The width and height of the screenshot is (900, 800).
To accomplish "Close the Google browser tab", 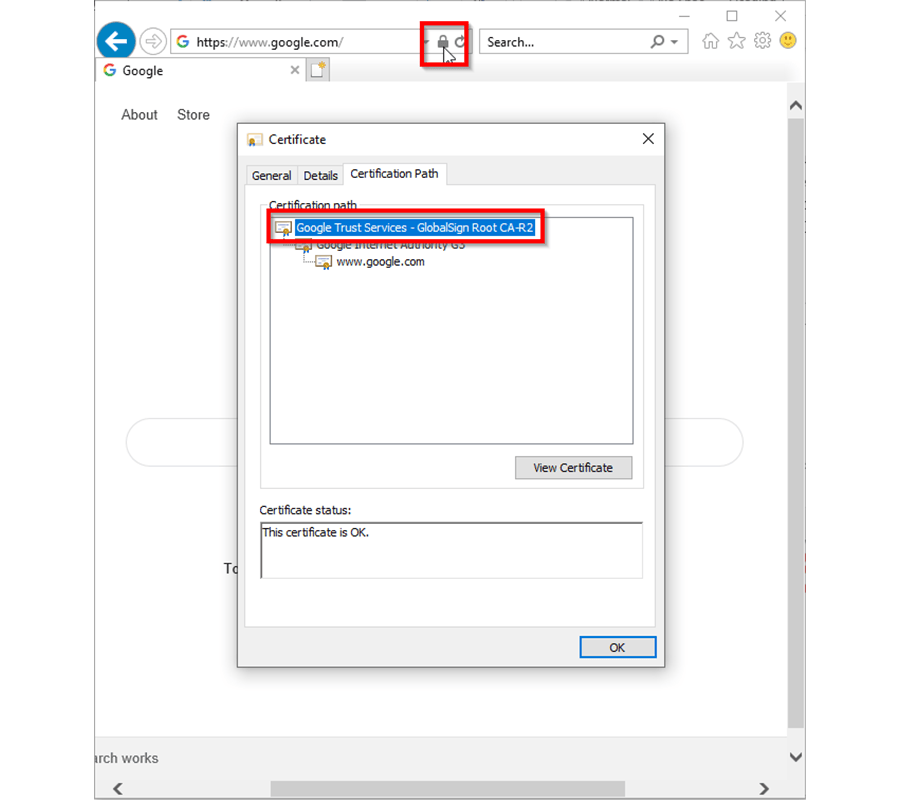I will click(x=294, y=70).
